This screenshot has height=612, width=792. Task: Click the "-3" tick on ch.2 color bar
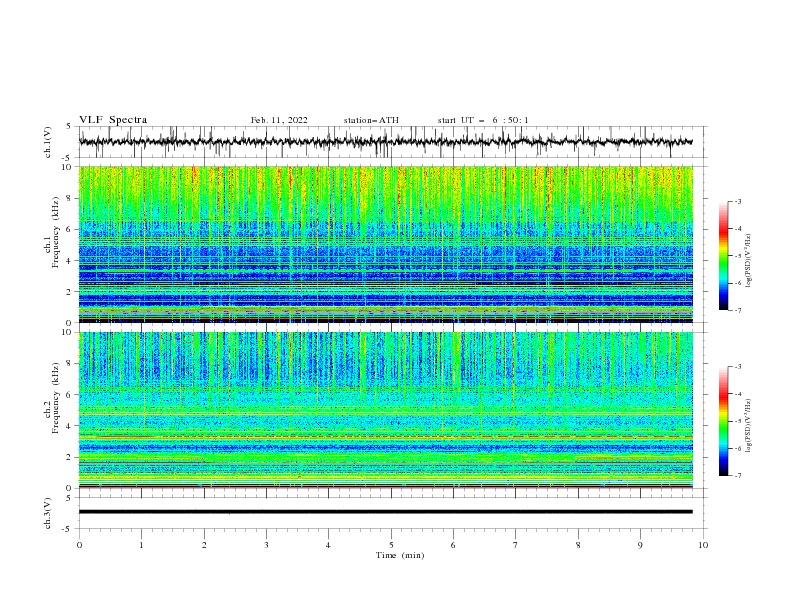pos(738,367)
